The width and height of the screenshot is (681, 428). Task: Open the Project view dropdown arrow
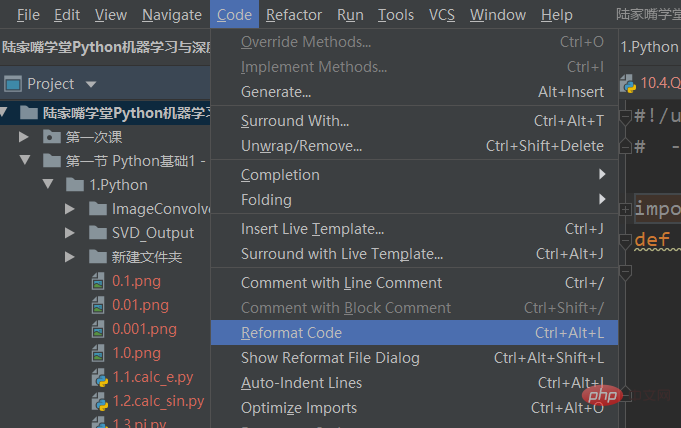tap(91, 84)
